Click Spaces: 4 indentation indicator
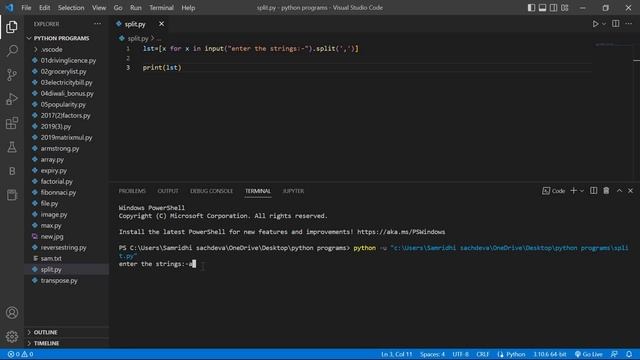This screenshot has height=360, width=640. point(432,354)
